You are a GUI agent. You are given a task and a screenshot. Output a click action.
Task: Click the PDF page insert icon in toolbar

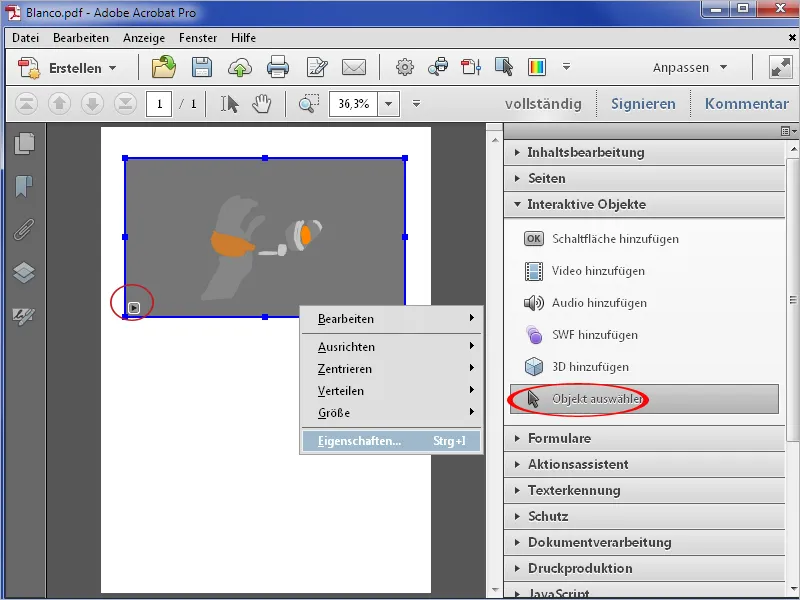click(471, 67)
